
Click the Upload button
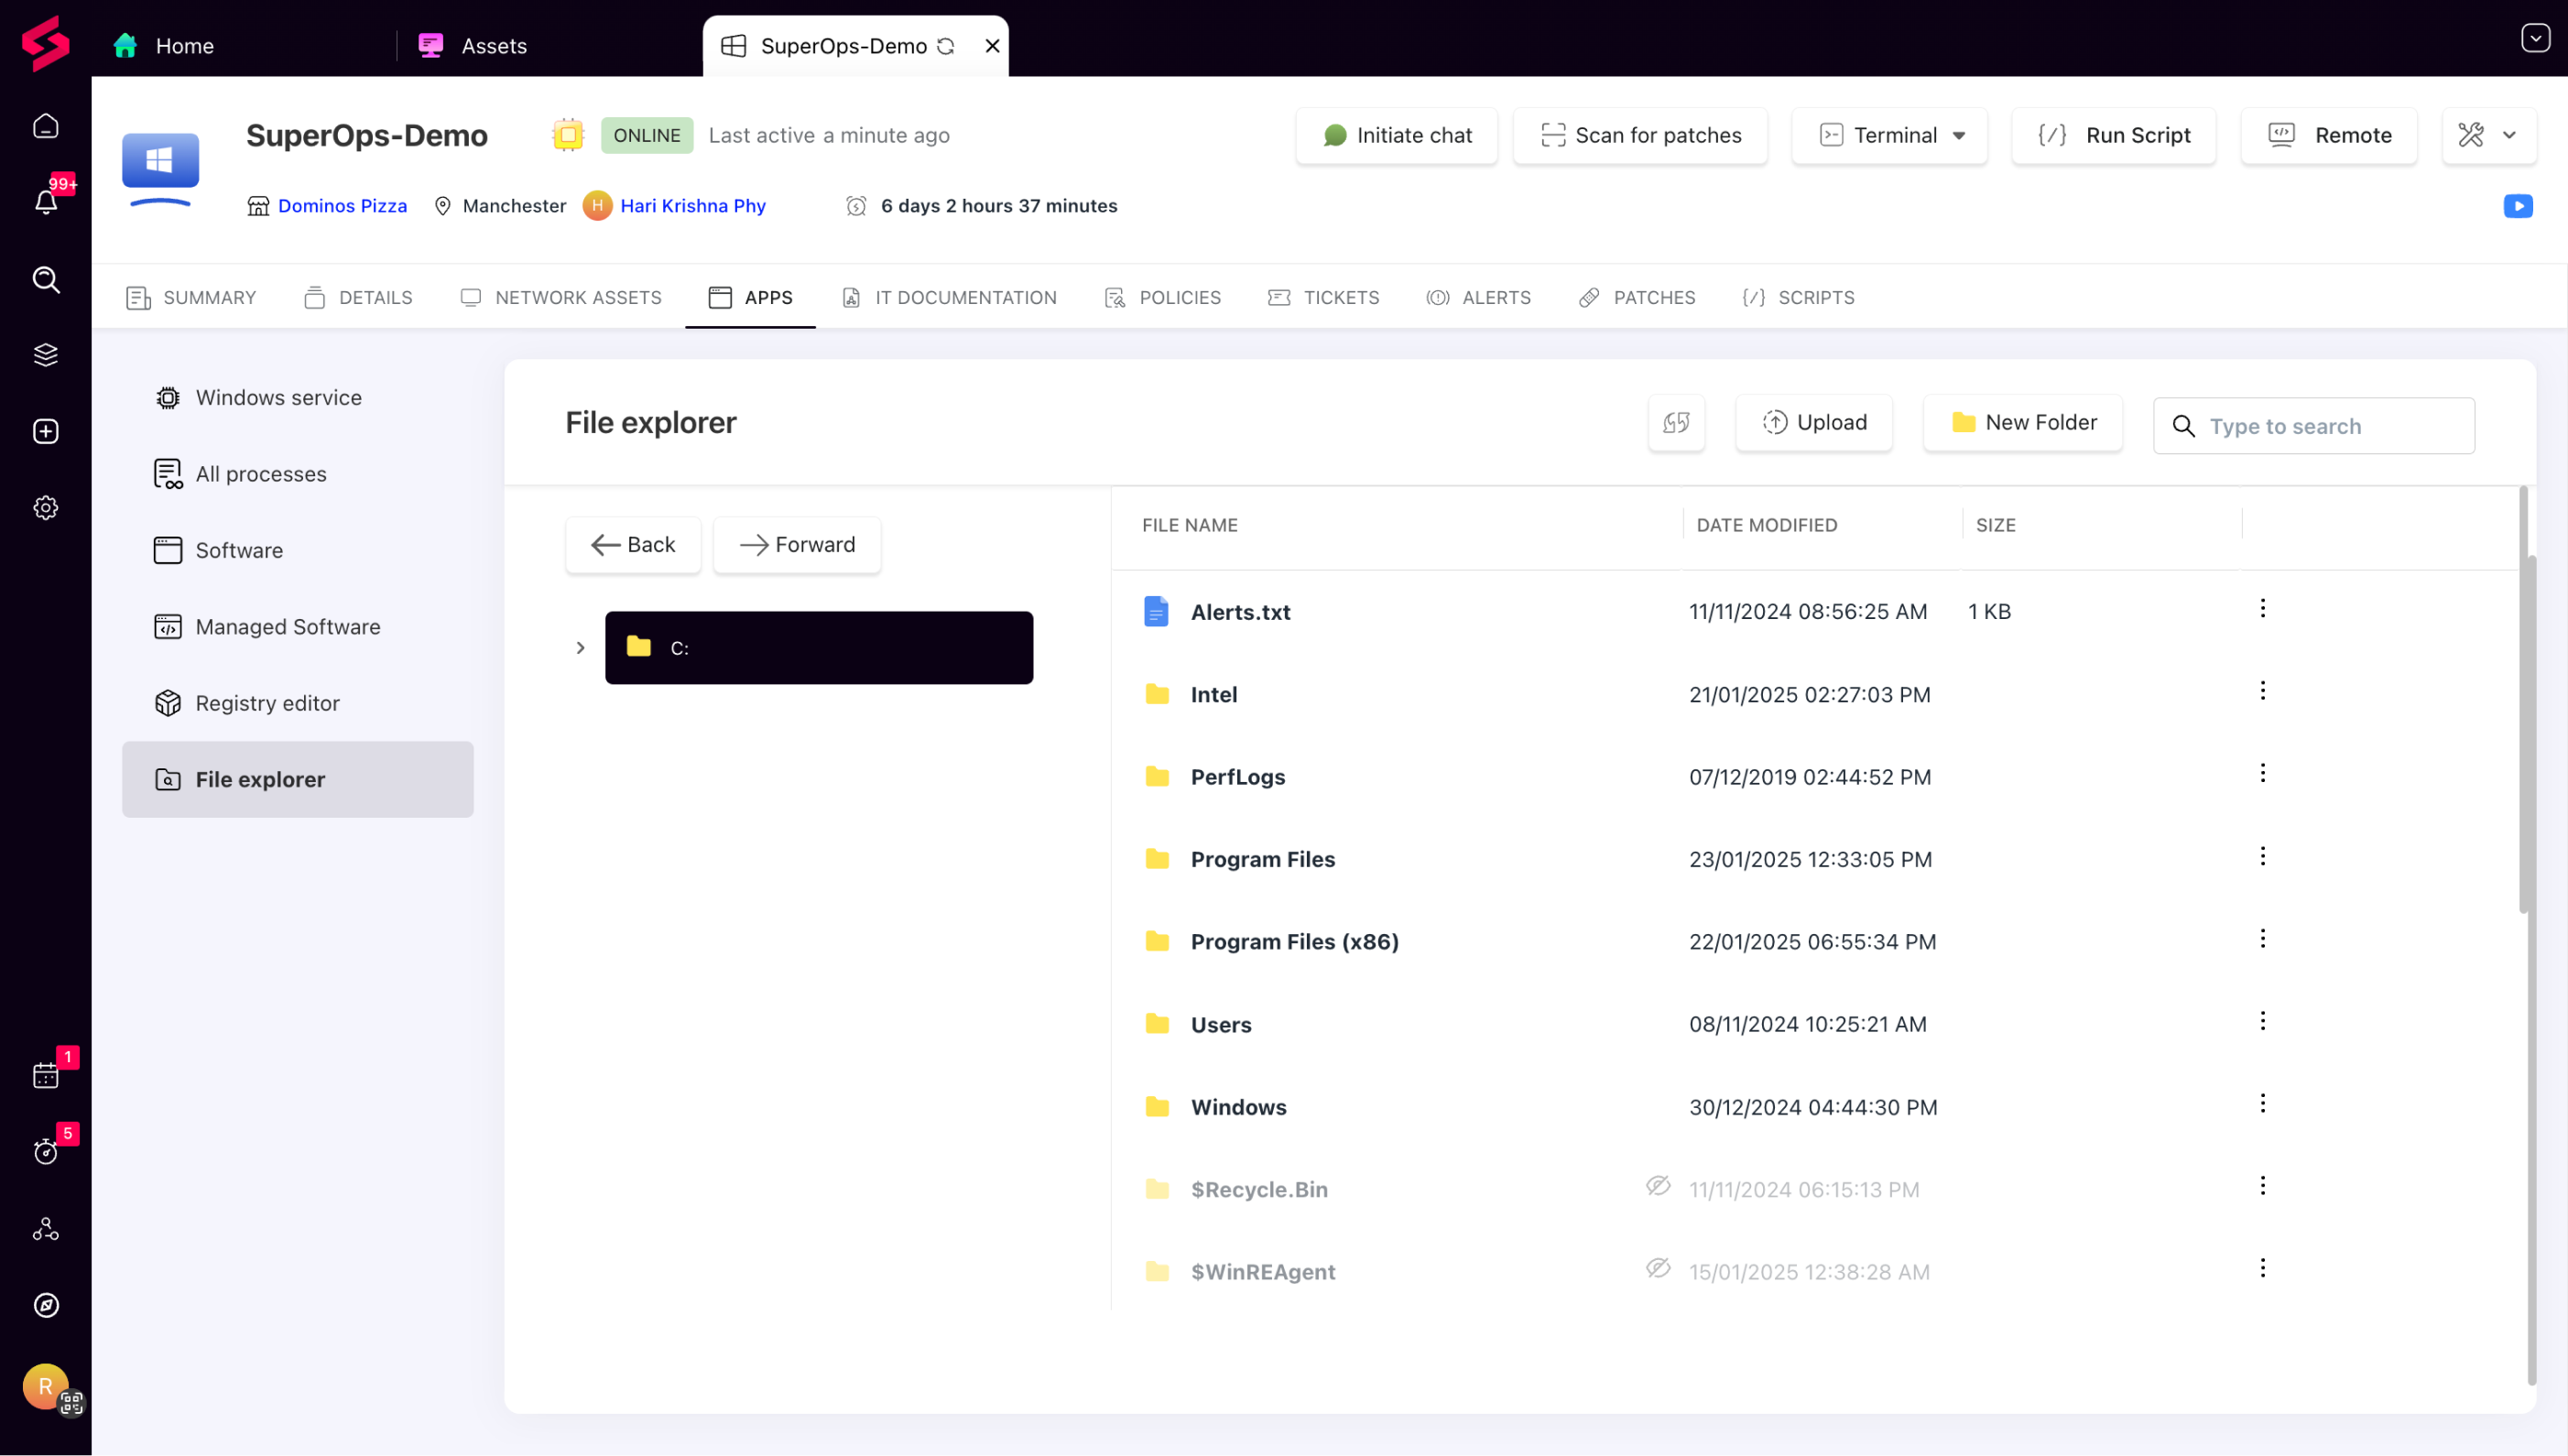1814,423
